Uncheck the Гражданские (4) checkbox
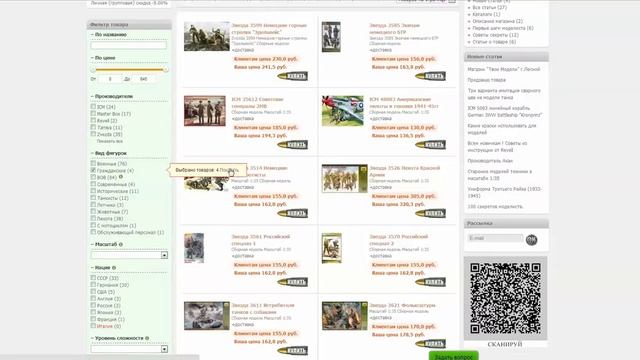640x360 pixels. coord(93,170)
